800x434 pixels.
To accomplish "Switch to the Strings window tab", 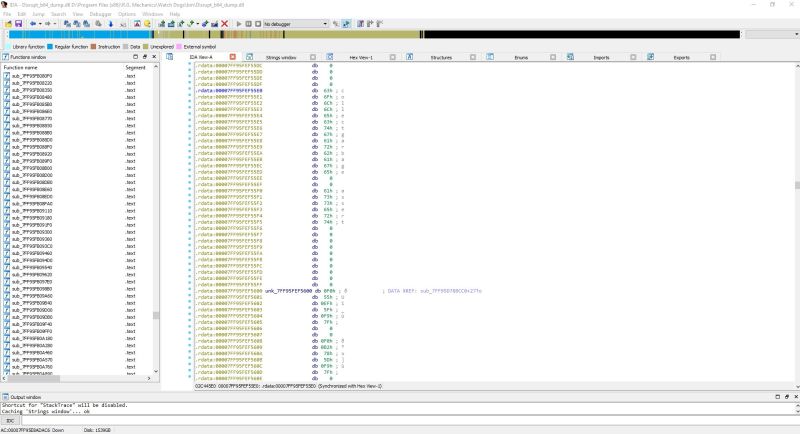I will [281, 57].
